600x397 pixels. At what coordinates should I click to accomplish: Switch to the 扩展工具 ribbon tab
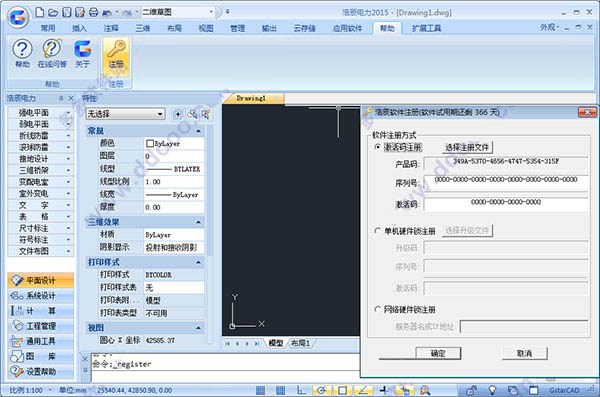pyautogui.click(x=426, y=28)
